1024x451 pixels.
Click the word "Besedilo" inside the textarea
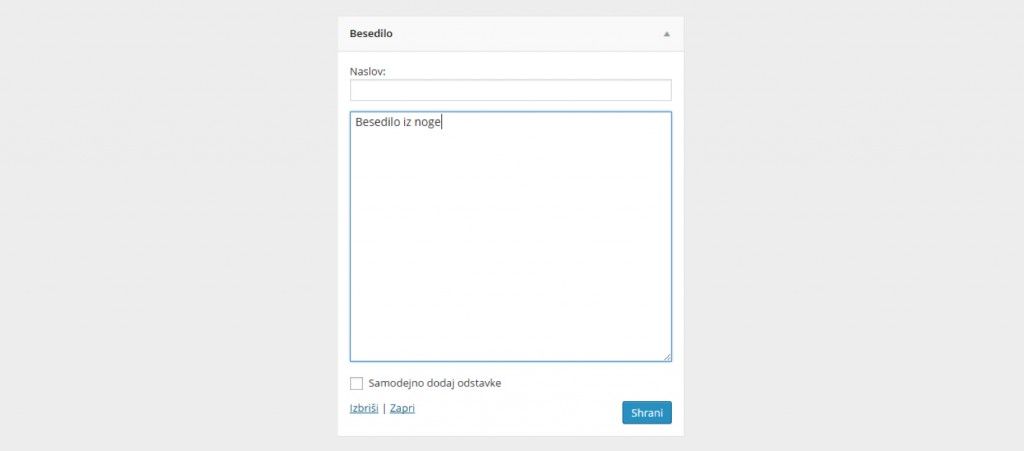377,123
